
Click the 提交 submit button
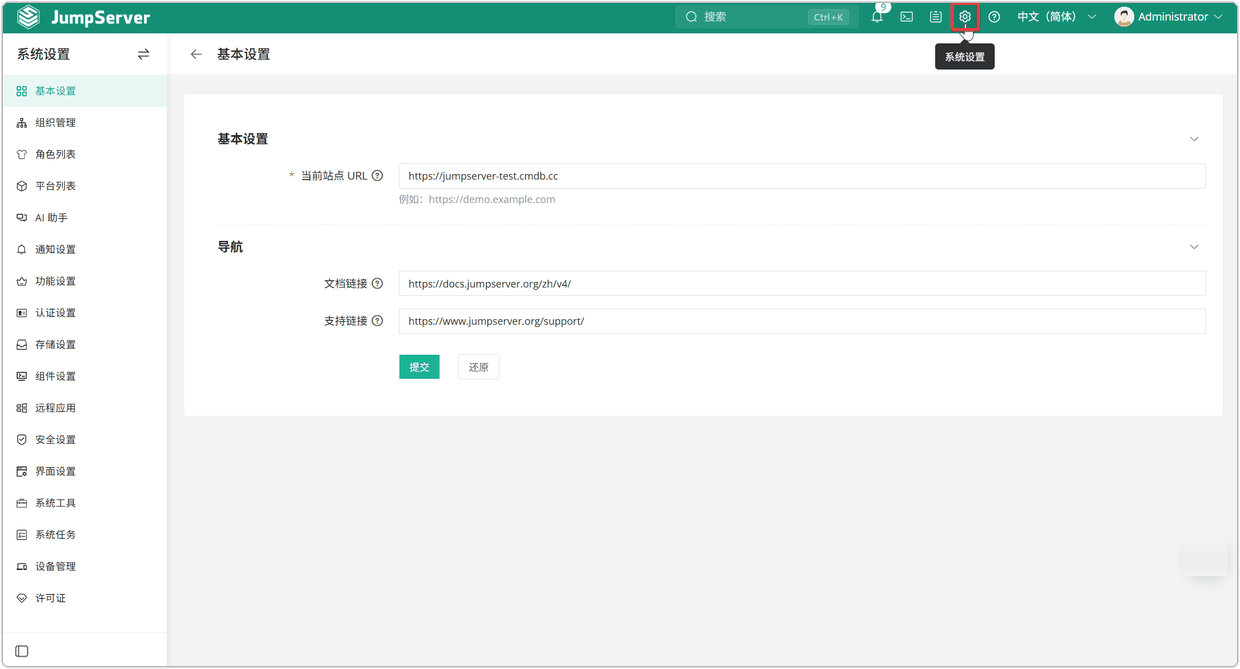coord(419,367)
